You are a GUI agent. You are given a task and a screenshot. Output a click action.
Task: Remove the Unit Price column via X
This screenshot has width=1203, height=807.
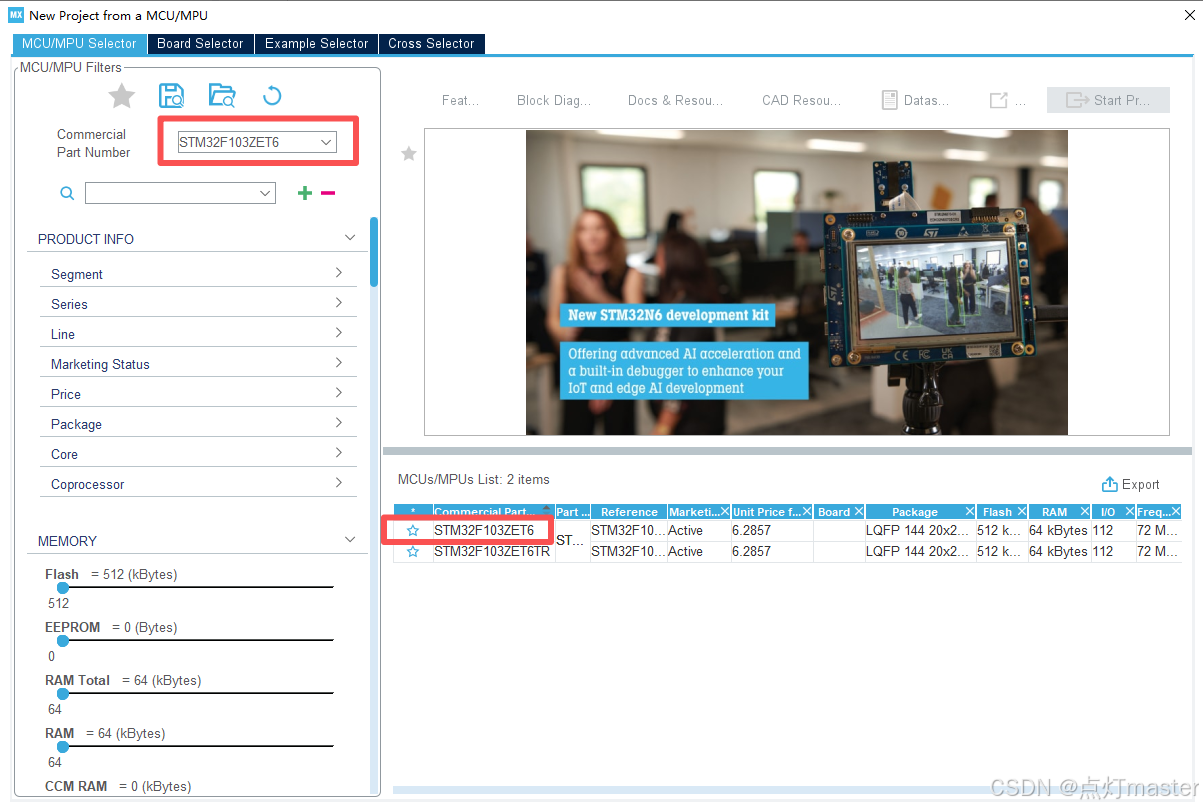[808, 512]
